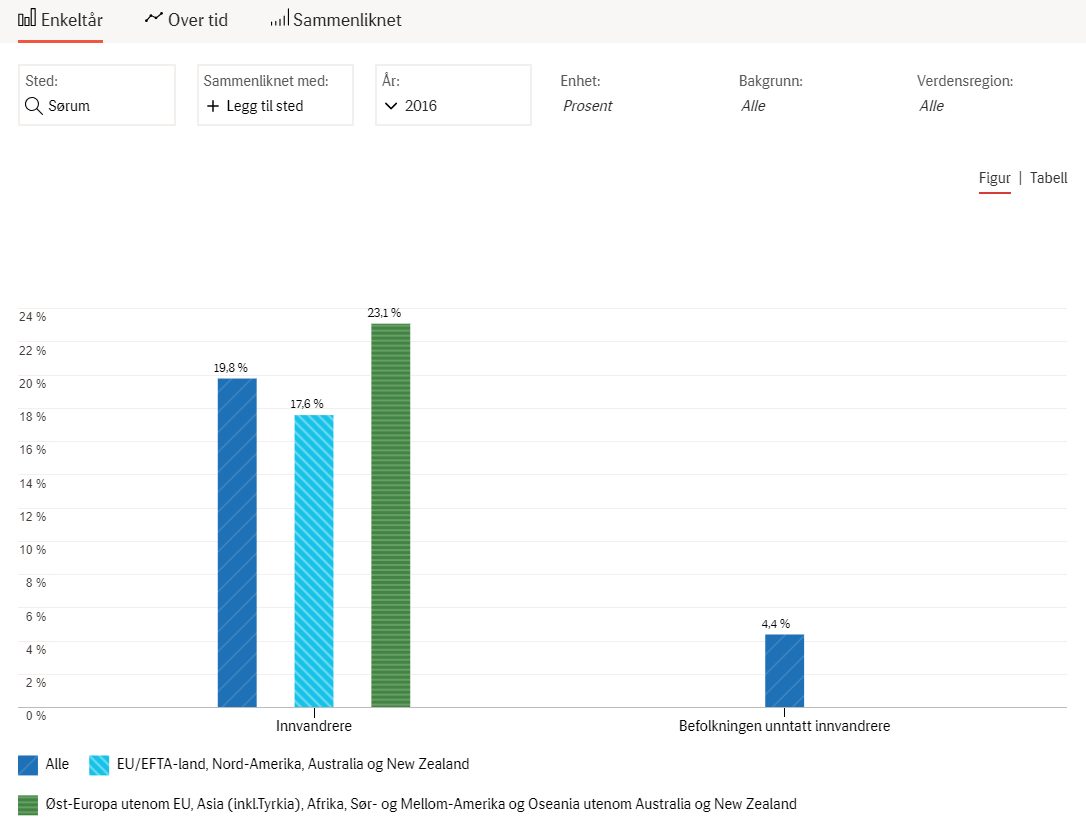
Task: Show the Tabell view
Action: coord(1049,178)
